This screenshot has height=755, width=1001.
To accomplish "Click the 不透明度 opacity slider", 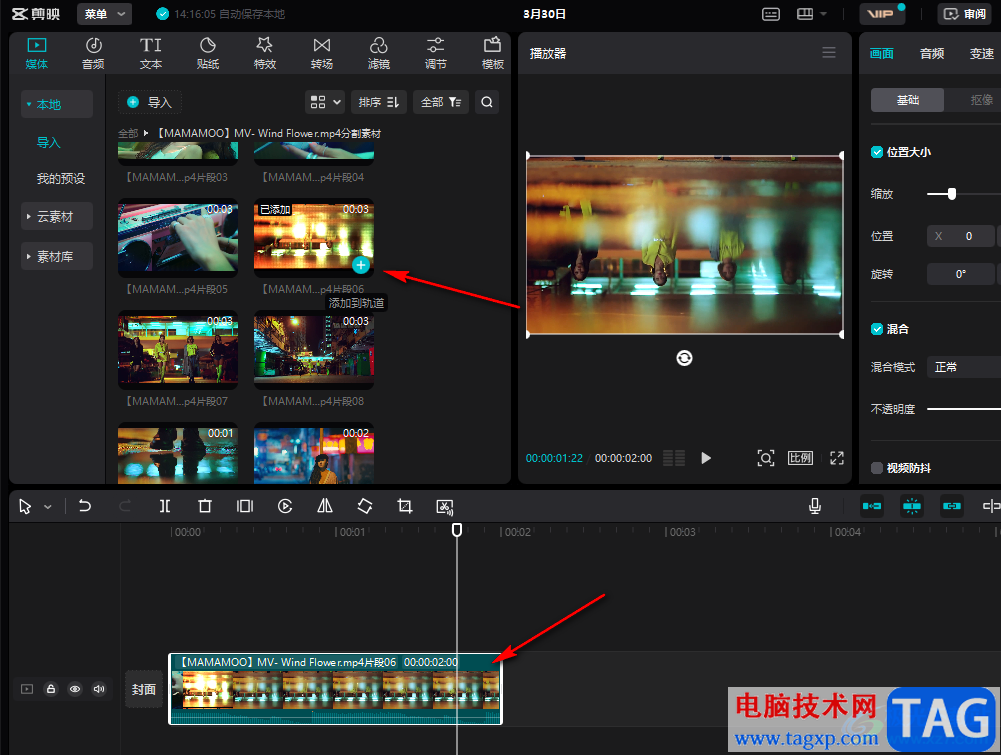I will [963, 409].
